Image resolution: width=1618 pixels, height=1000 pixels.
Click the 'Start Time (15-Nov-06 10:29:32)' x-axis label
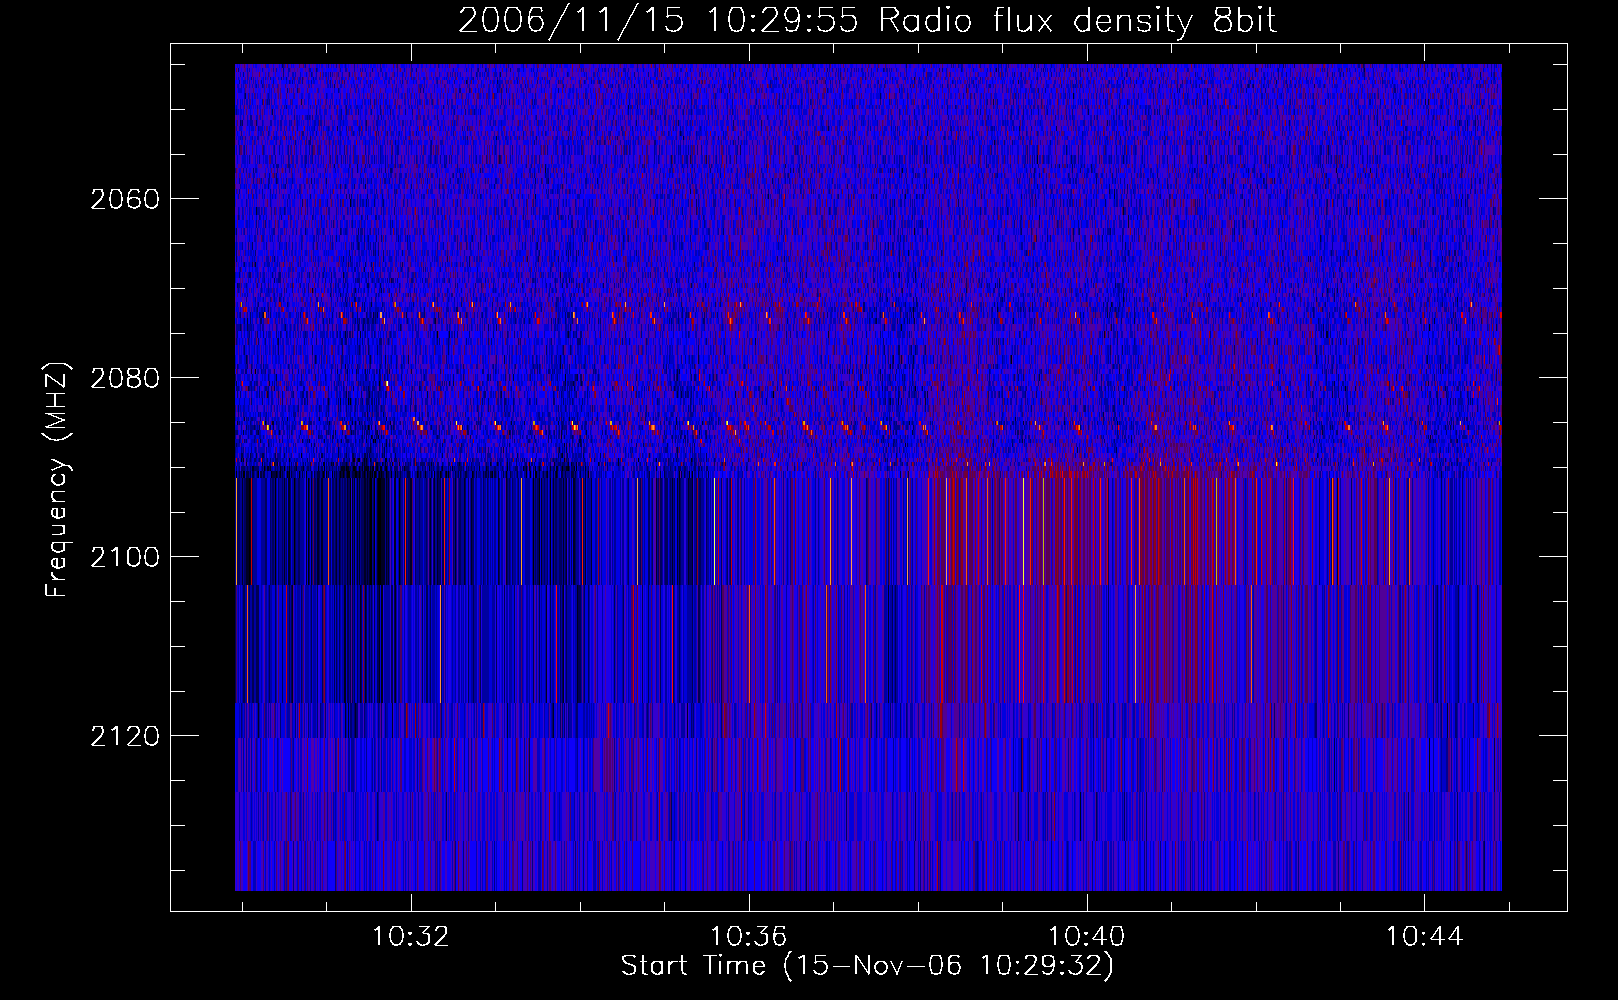(867, 966)
